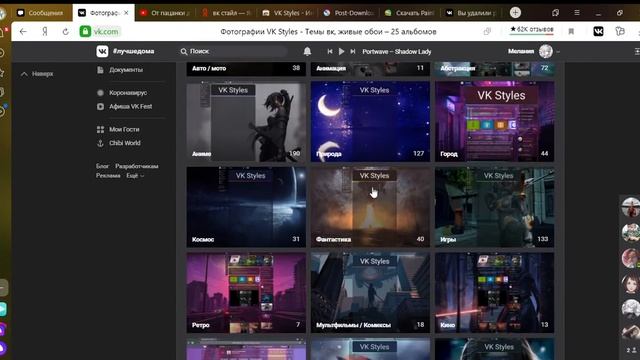Viewport: 640px width, 360px height.
Task: Open the 'Мультфильмы / Комиксы' album
Action: (370, 293)
